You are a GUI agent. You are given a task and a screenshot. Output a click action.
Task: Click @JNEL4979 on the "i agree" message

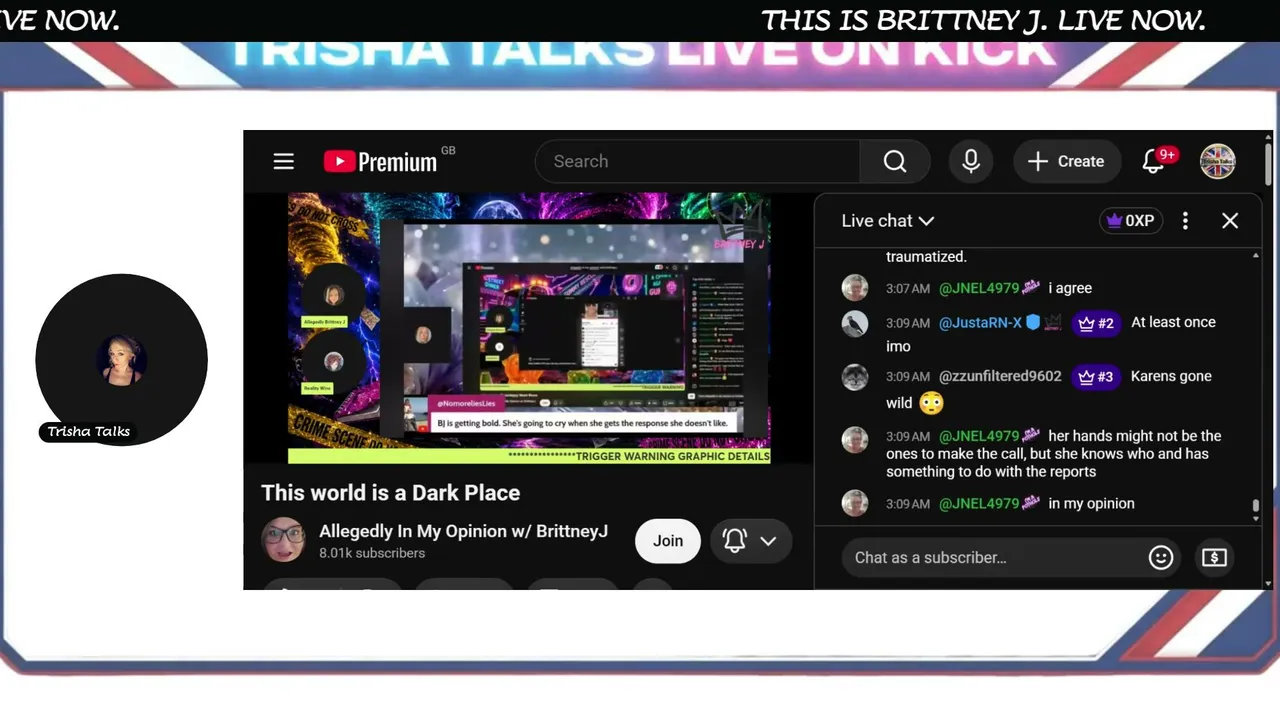pyautogui.click(x=979, y=288)
